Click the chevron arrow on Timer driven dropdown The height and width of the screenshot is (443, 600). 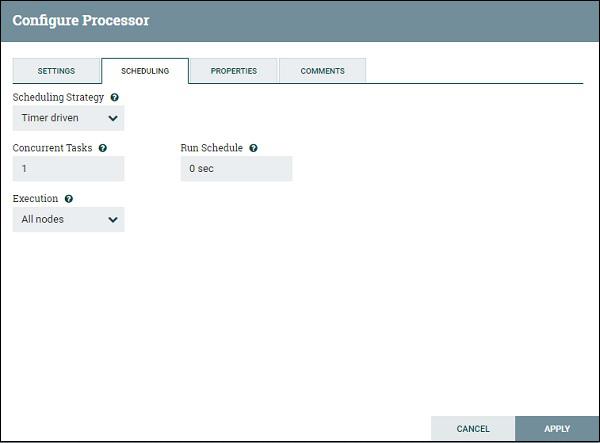tap(113, 118)
